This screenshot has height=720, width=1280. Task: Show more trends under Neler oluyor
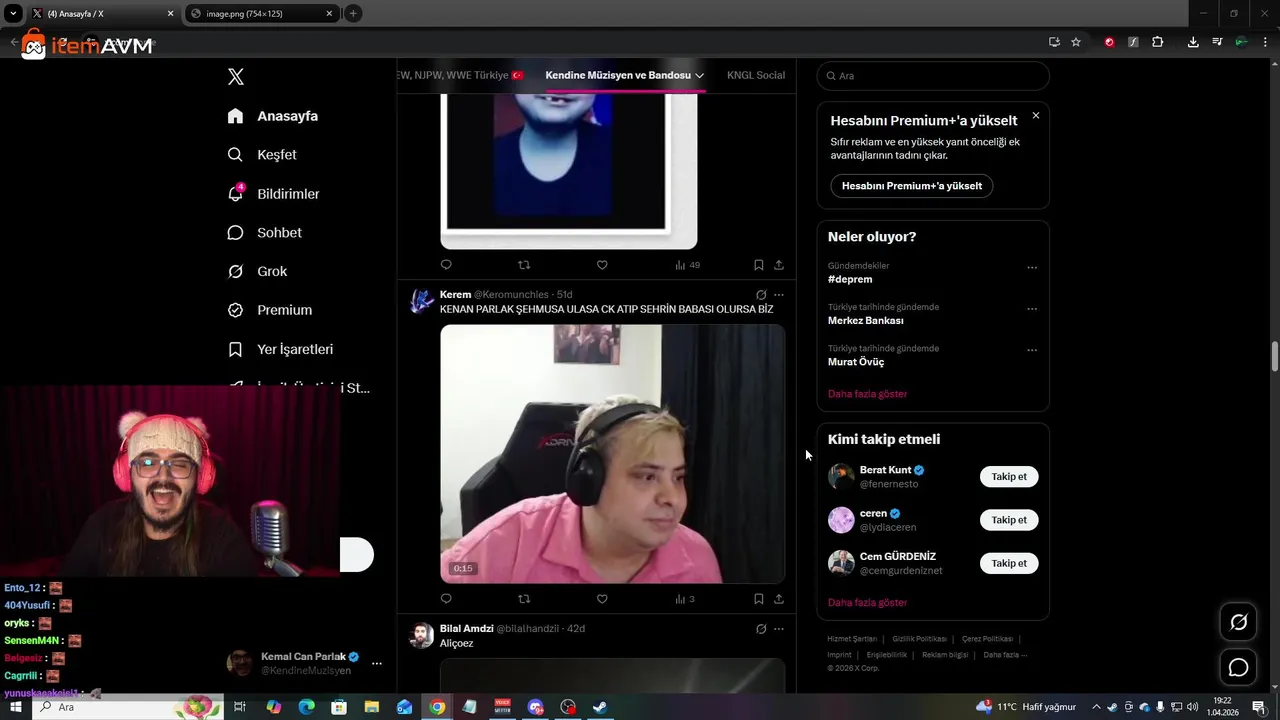[867, 394]
